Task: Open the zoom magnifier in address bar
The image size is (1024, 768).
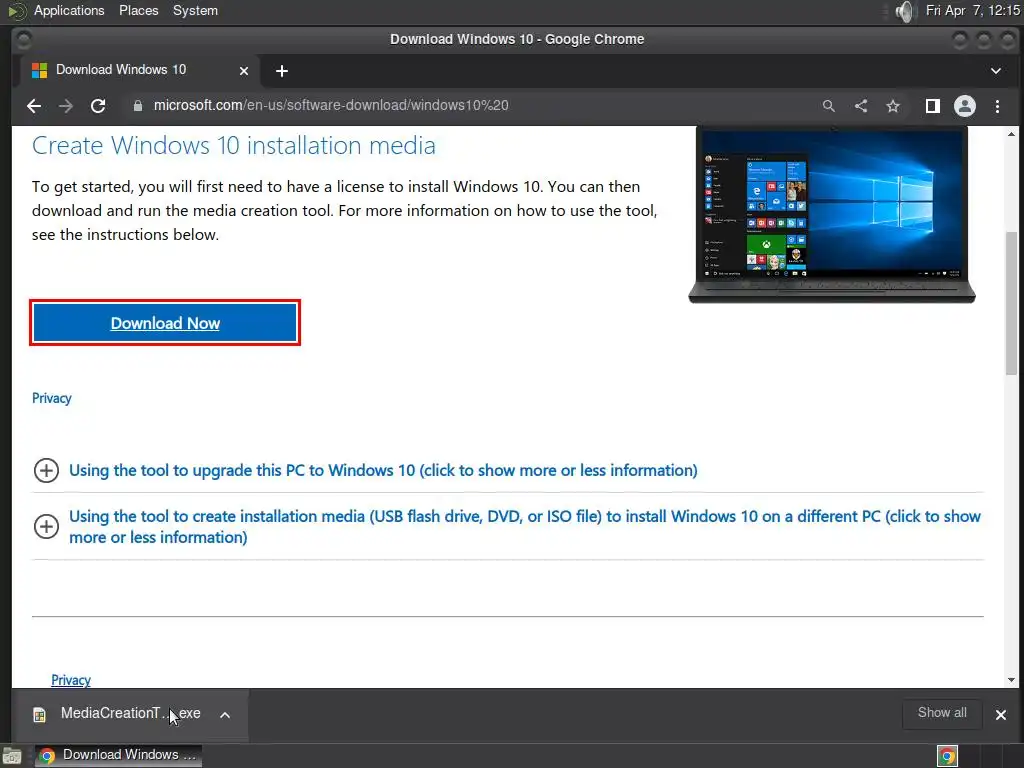Action: 829,106
